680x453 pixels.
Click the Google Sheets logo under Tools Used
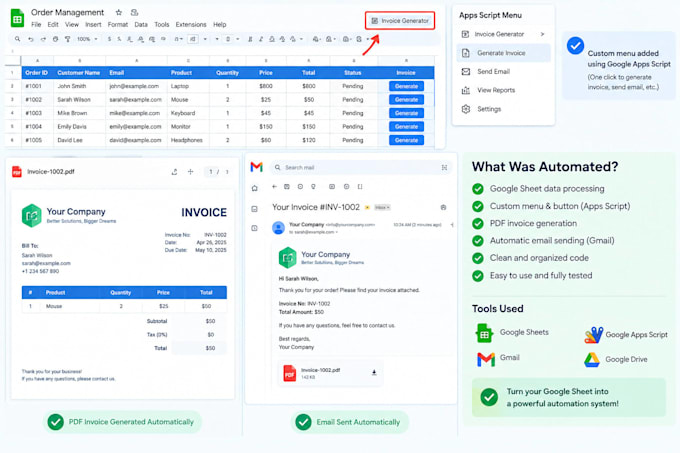coord(484,333)
